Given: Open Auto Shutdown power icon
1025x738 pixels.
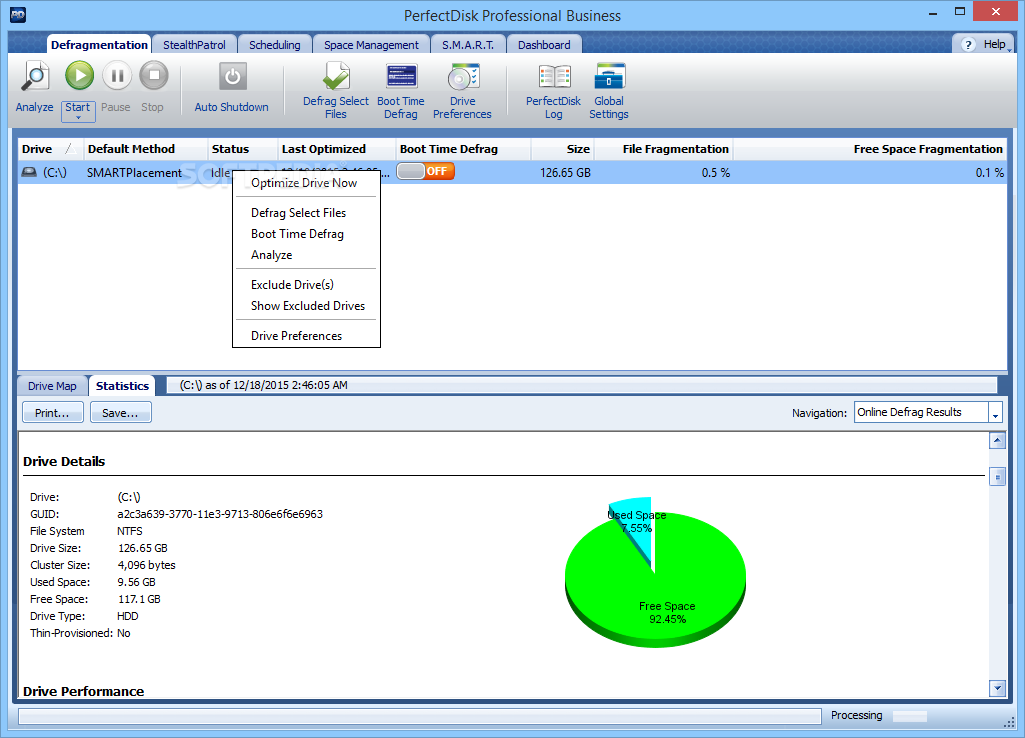Looking at the screenshot, I should point(232,77).
